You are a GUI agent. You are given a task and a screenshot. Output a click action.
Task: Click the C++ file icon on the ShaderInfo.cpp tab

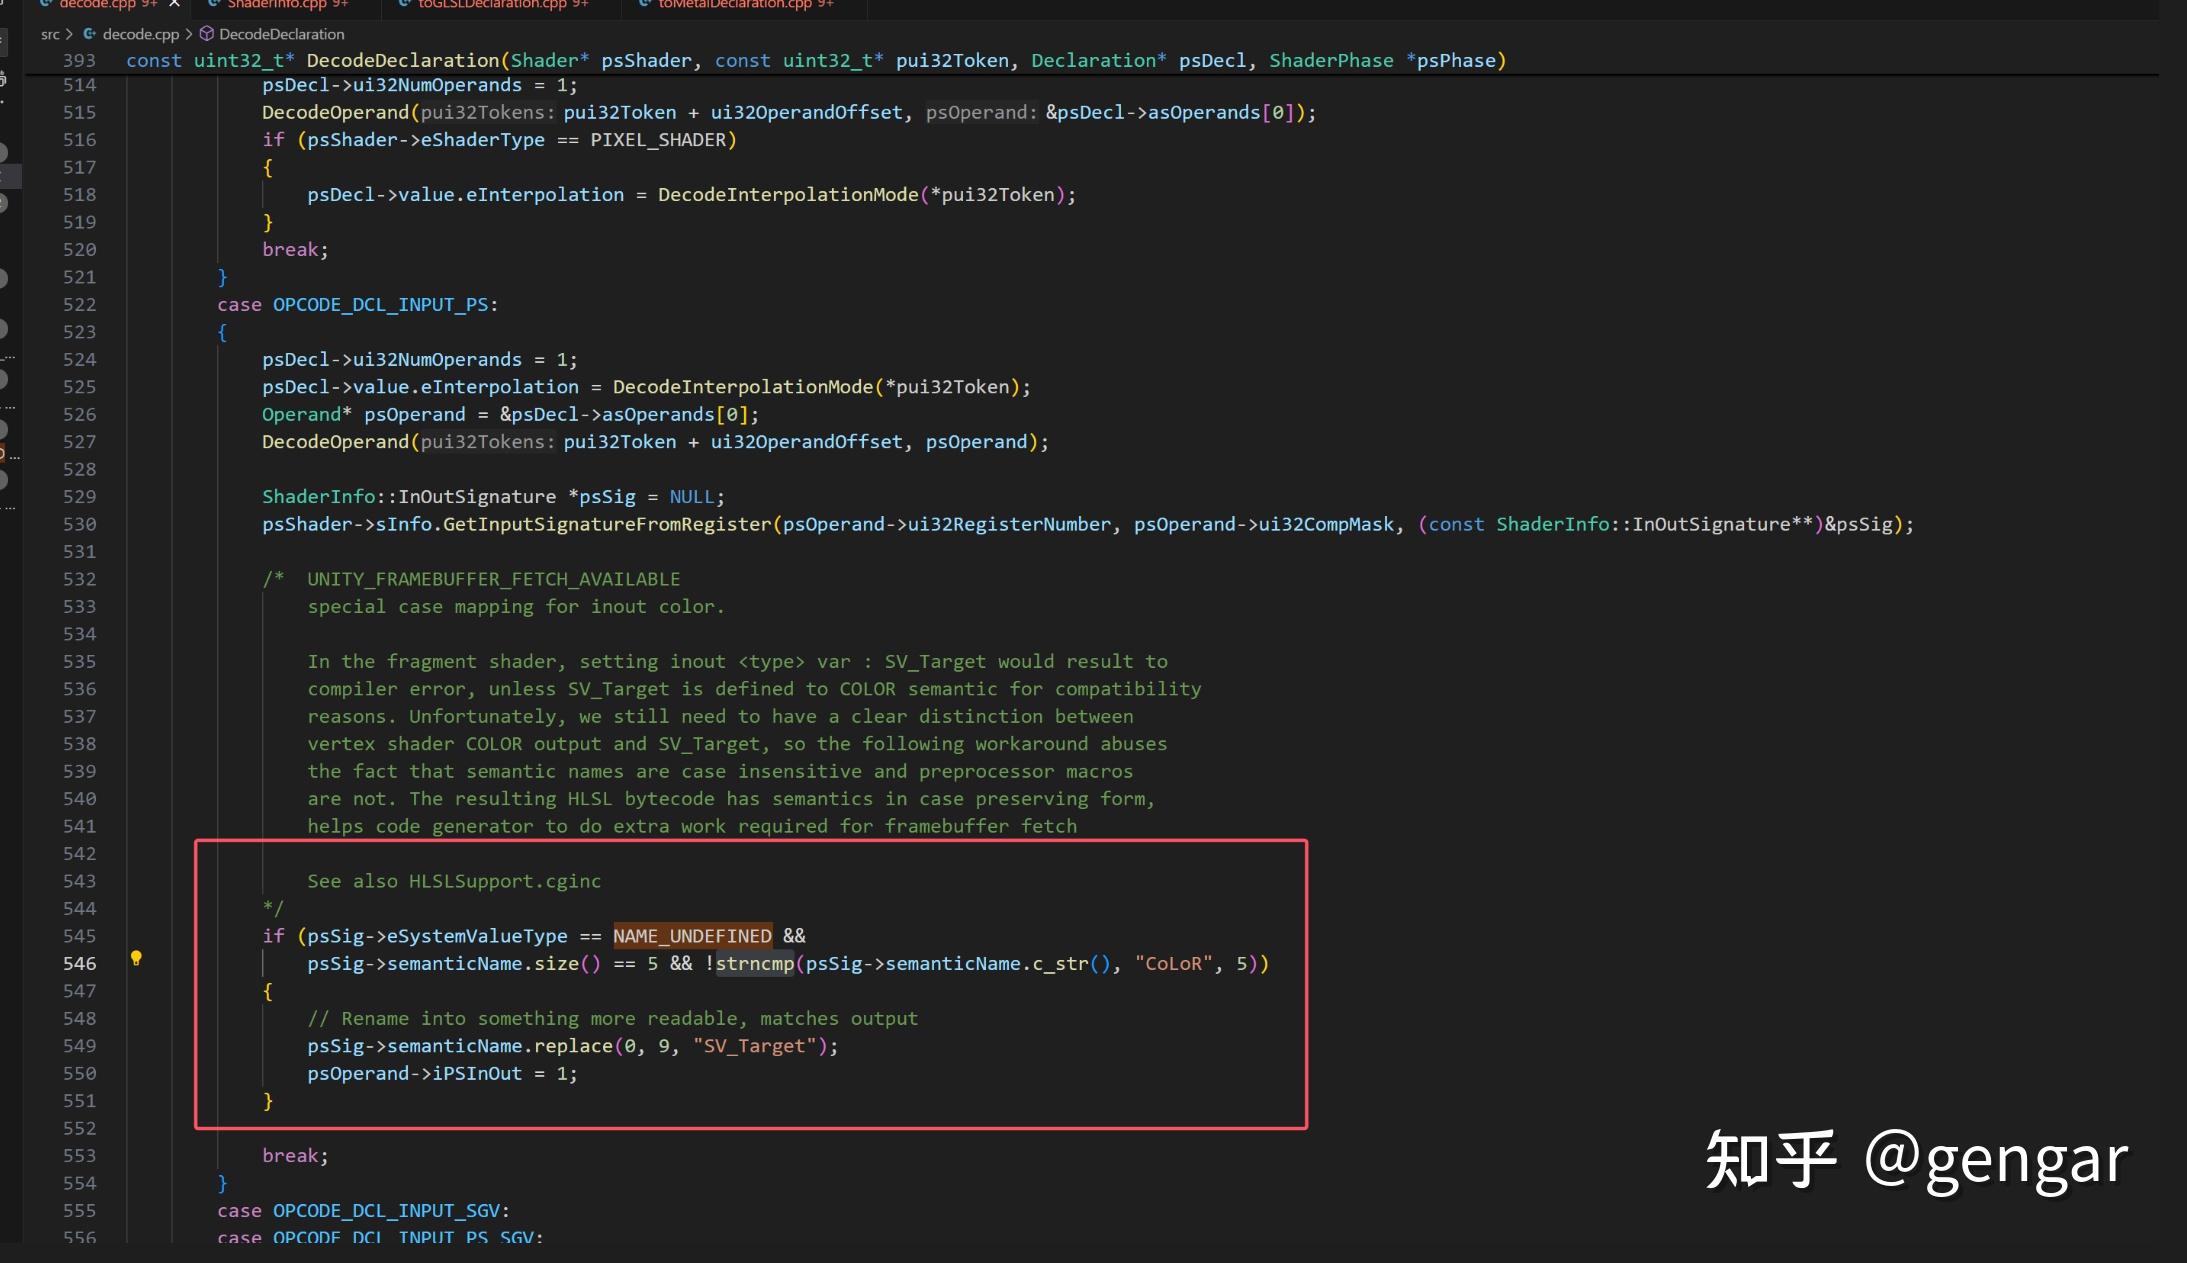point(213,4)
